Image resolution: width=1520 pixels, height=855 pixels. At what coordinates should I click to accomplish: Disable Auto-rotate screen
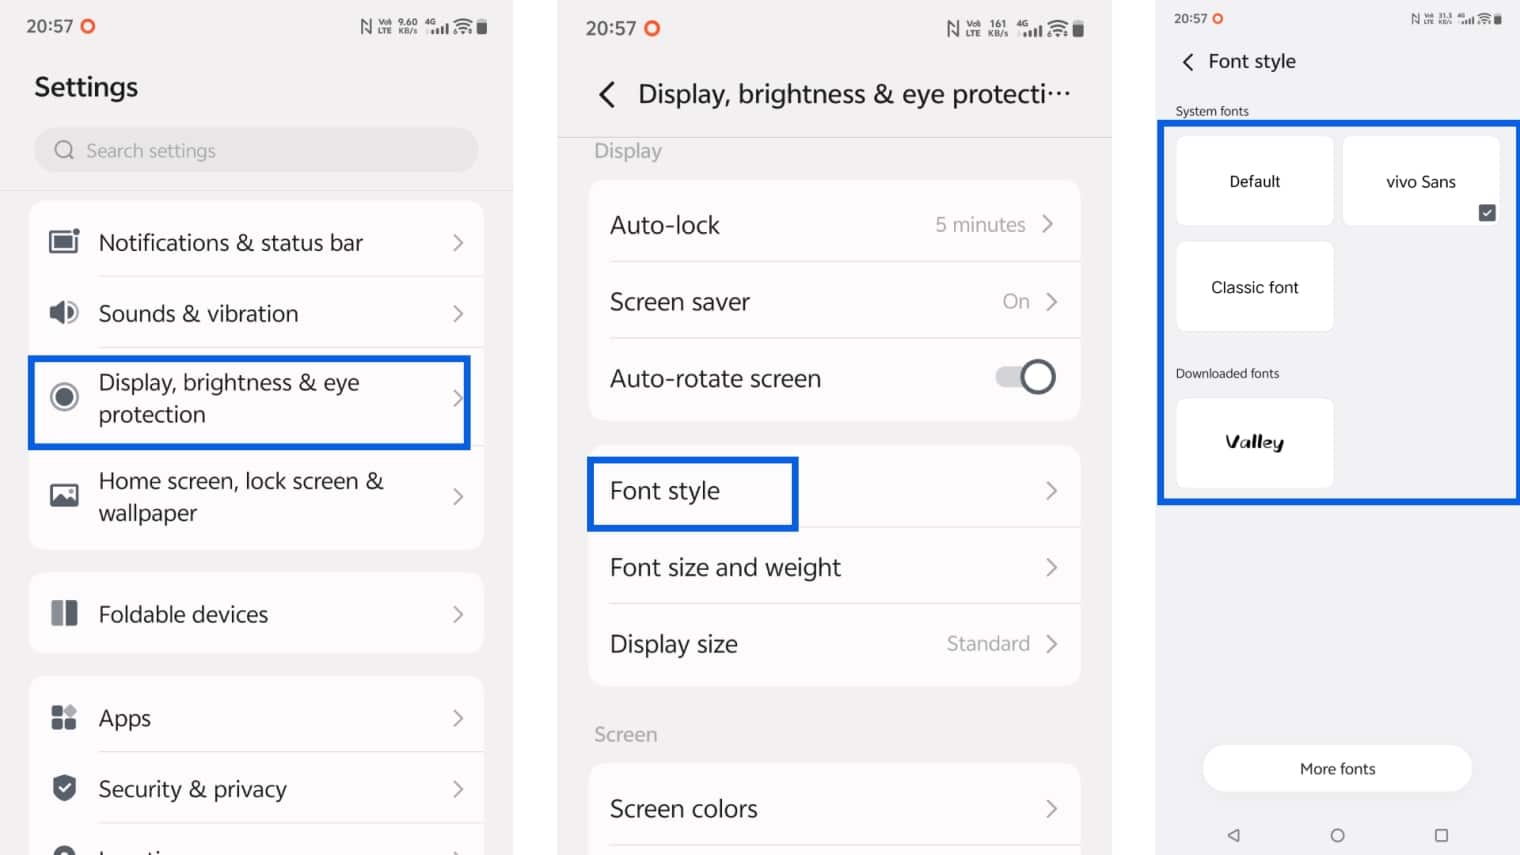(x=1025, y=377)
